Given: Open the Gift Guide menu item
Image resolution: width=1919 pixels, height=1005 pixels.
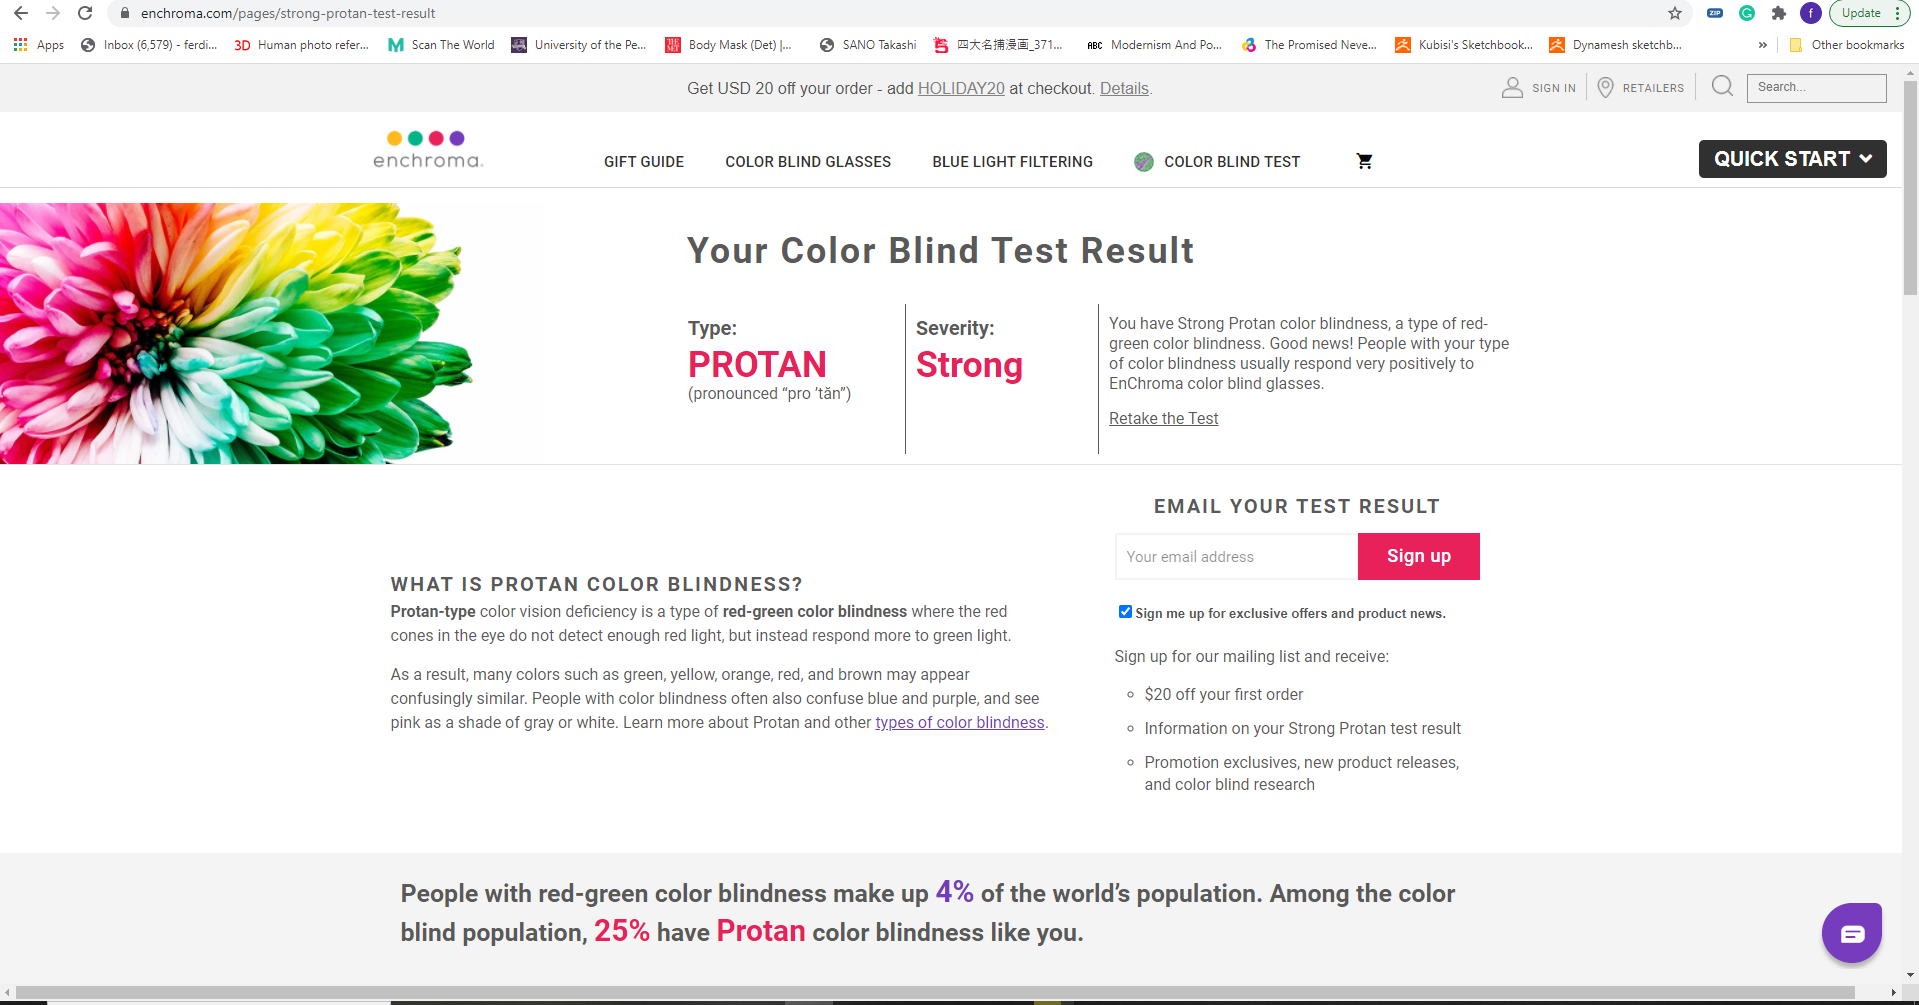Looking at the screenshot, I should coord(644,162).
